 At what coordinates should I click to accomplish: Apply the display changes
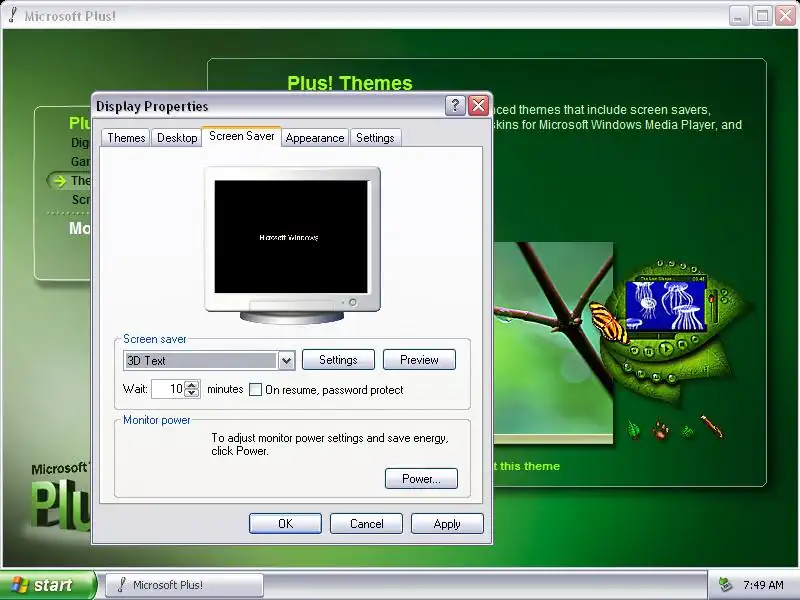[447, 523]
